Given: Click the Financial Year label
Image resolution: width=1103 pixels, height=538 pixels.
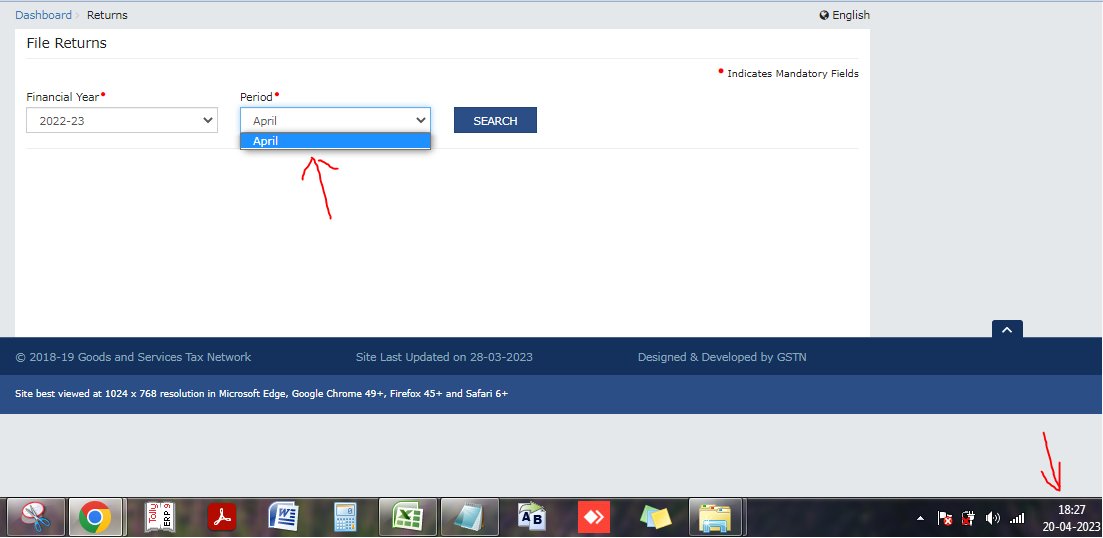Looking at the screenshot, I should (63, 97).
